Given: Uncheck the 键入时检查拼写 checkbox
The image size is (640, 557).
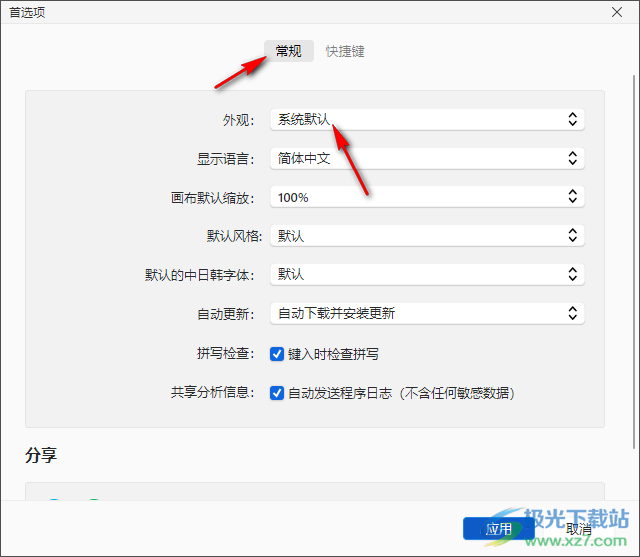Looking at the screenshot, I should pos(277,354).
